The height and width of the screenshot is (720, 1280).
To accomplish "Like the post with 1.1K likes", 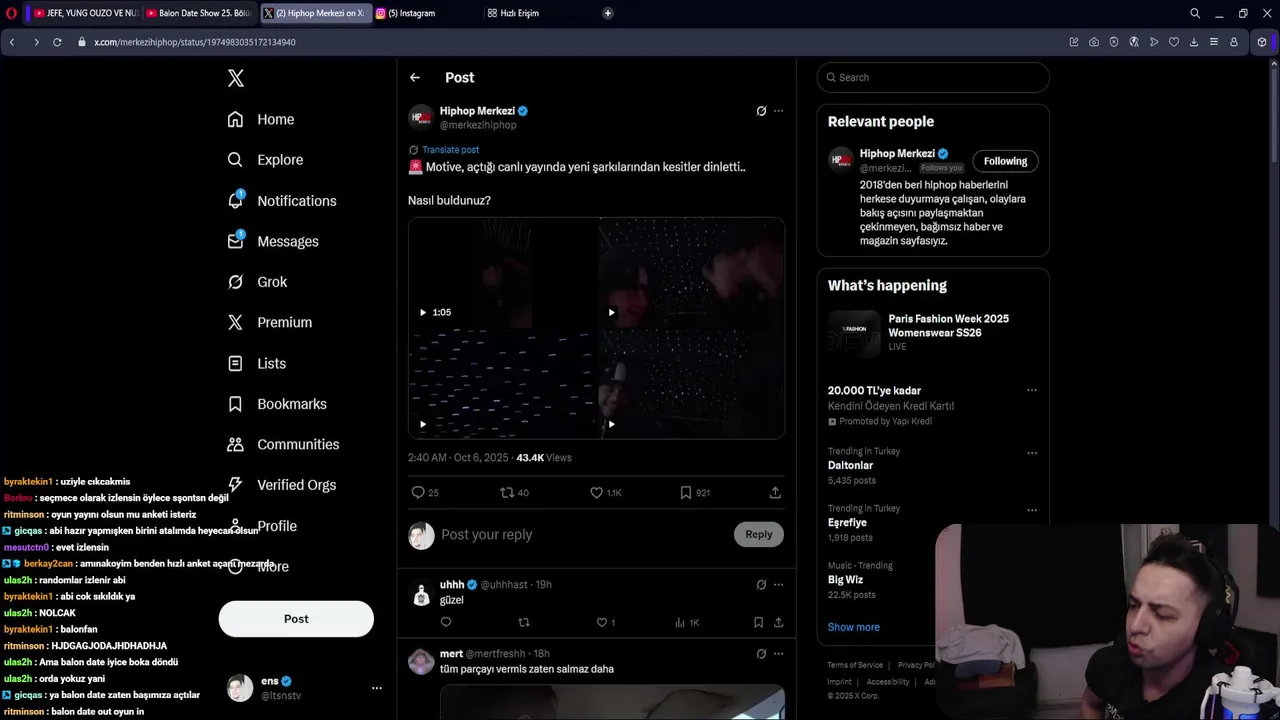I will pyautogui.click(x=606, y=492).
